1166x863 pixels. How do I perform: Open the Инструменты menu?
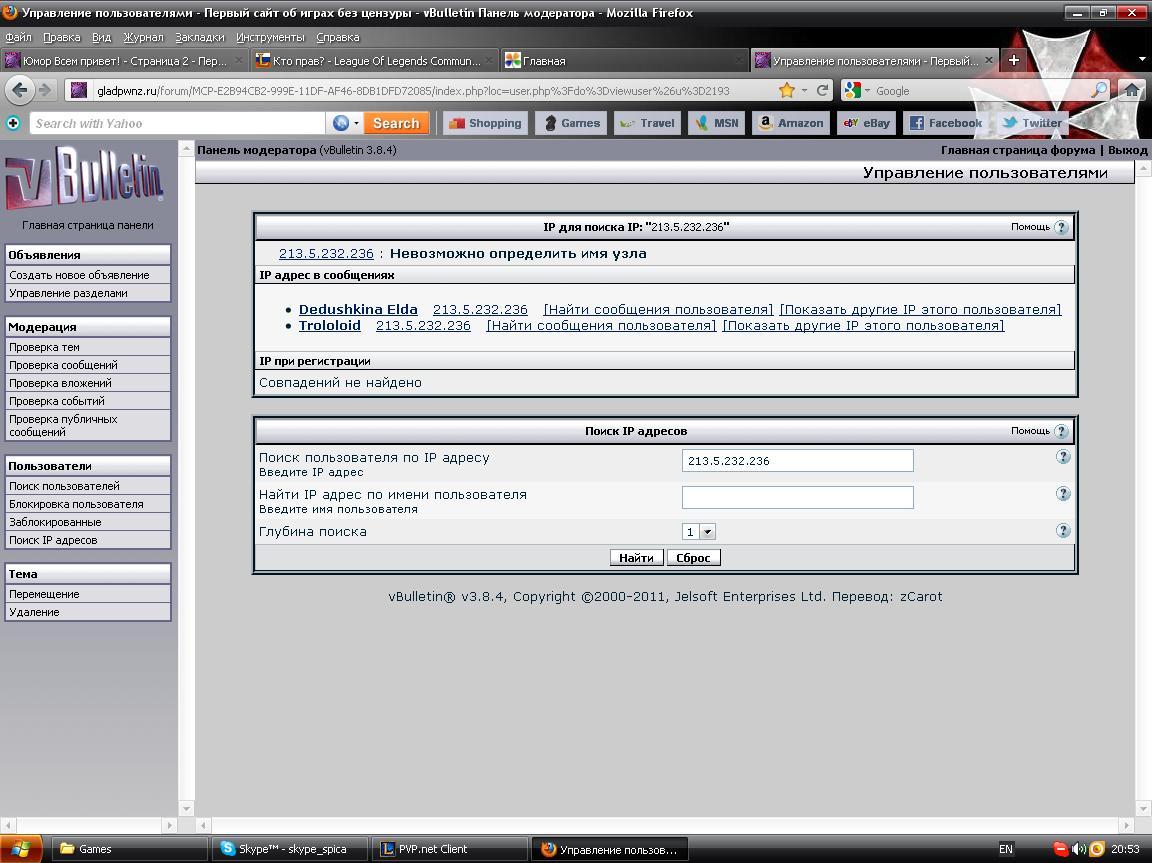tap(270, 37)
